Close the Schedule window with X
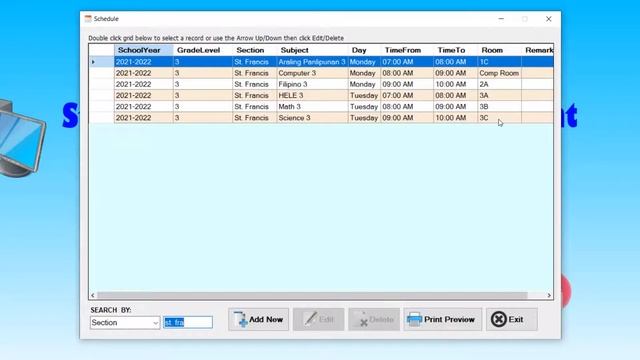Viewport: 640px width, 360px height. click(549, 19)
